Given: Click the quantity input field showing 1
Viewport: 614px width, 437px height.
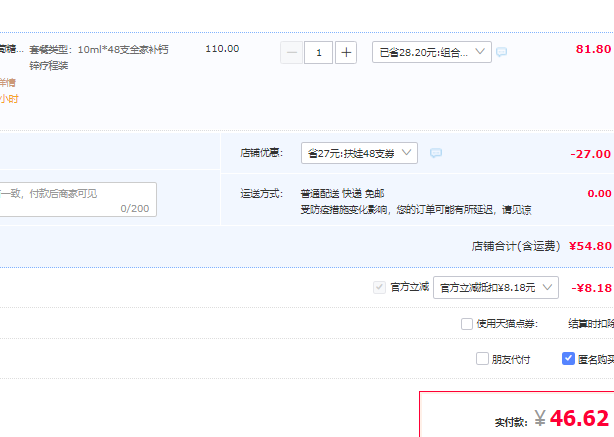Looking at the screenshot, I should 318,52.
